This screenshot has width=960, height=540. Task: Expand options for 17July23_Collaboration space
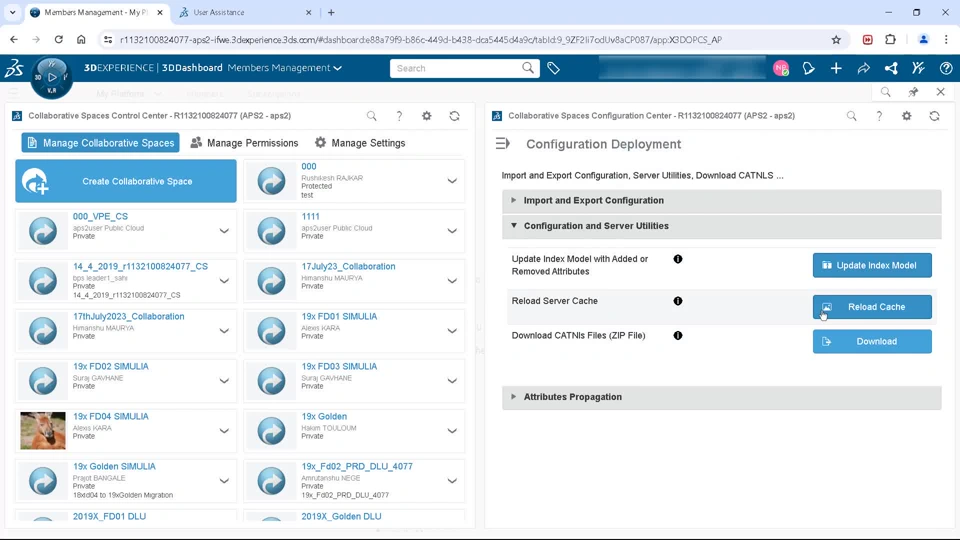452,281
